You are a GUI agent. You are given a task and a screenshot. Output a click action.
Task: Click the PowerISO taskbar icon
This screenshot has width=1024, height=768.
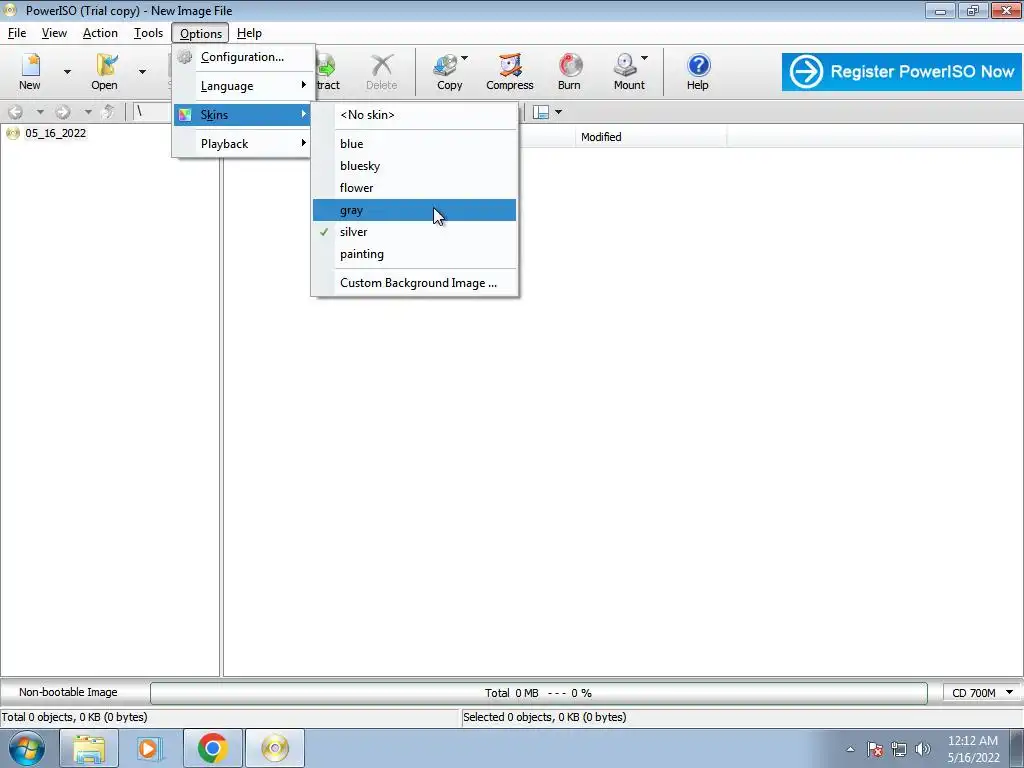275,748
